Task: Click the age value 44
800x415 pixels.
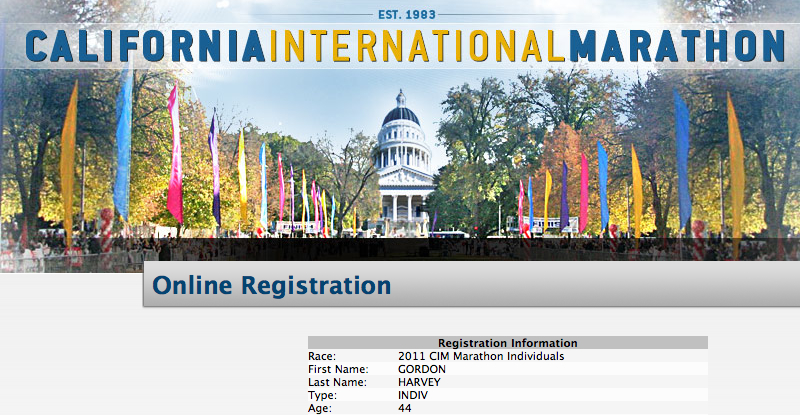Action: [x=405, y=408]
